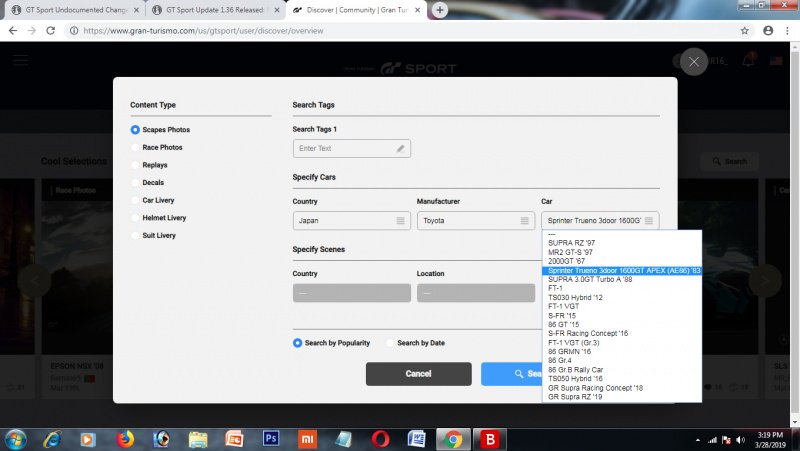Click the Cancel button
This screenshot has height=451, width=800.
click(x=418, y=373)
